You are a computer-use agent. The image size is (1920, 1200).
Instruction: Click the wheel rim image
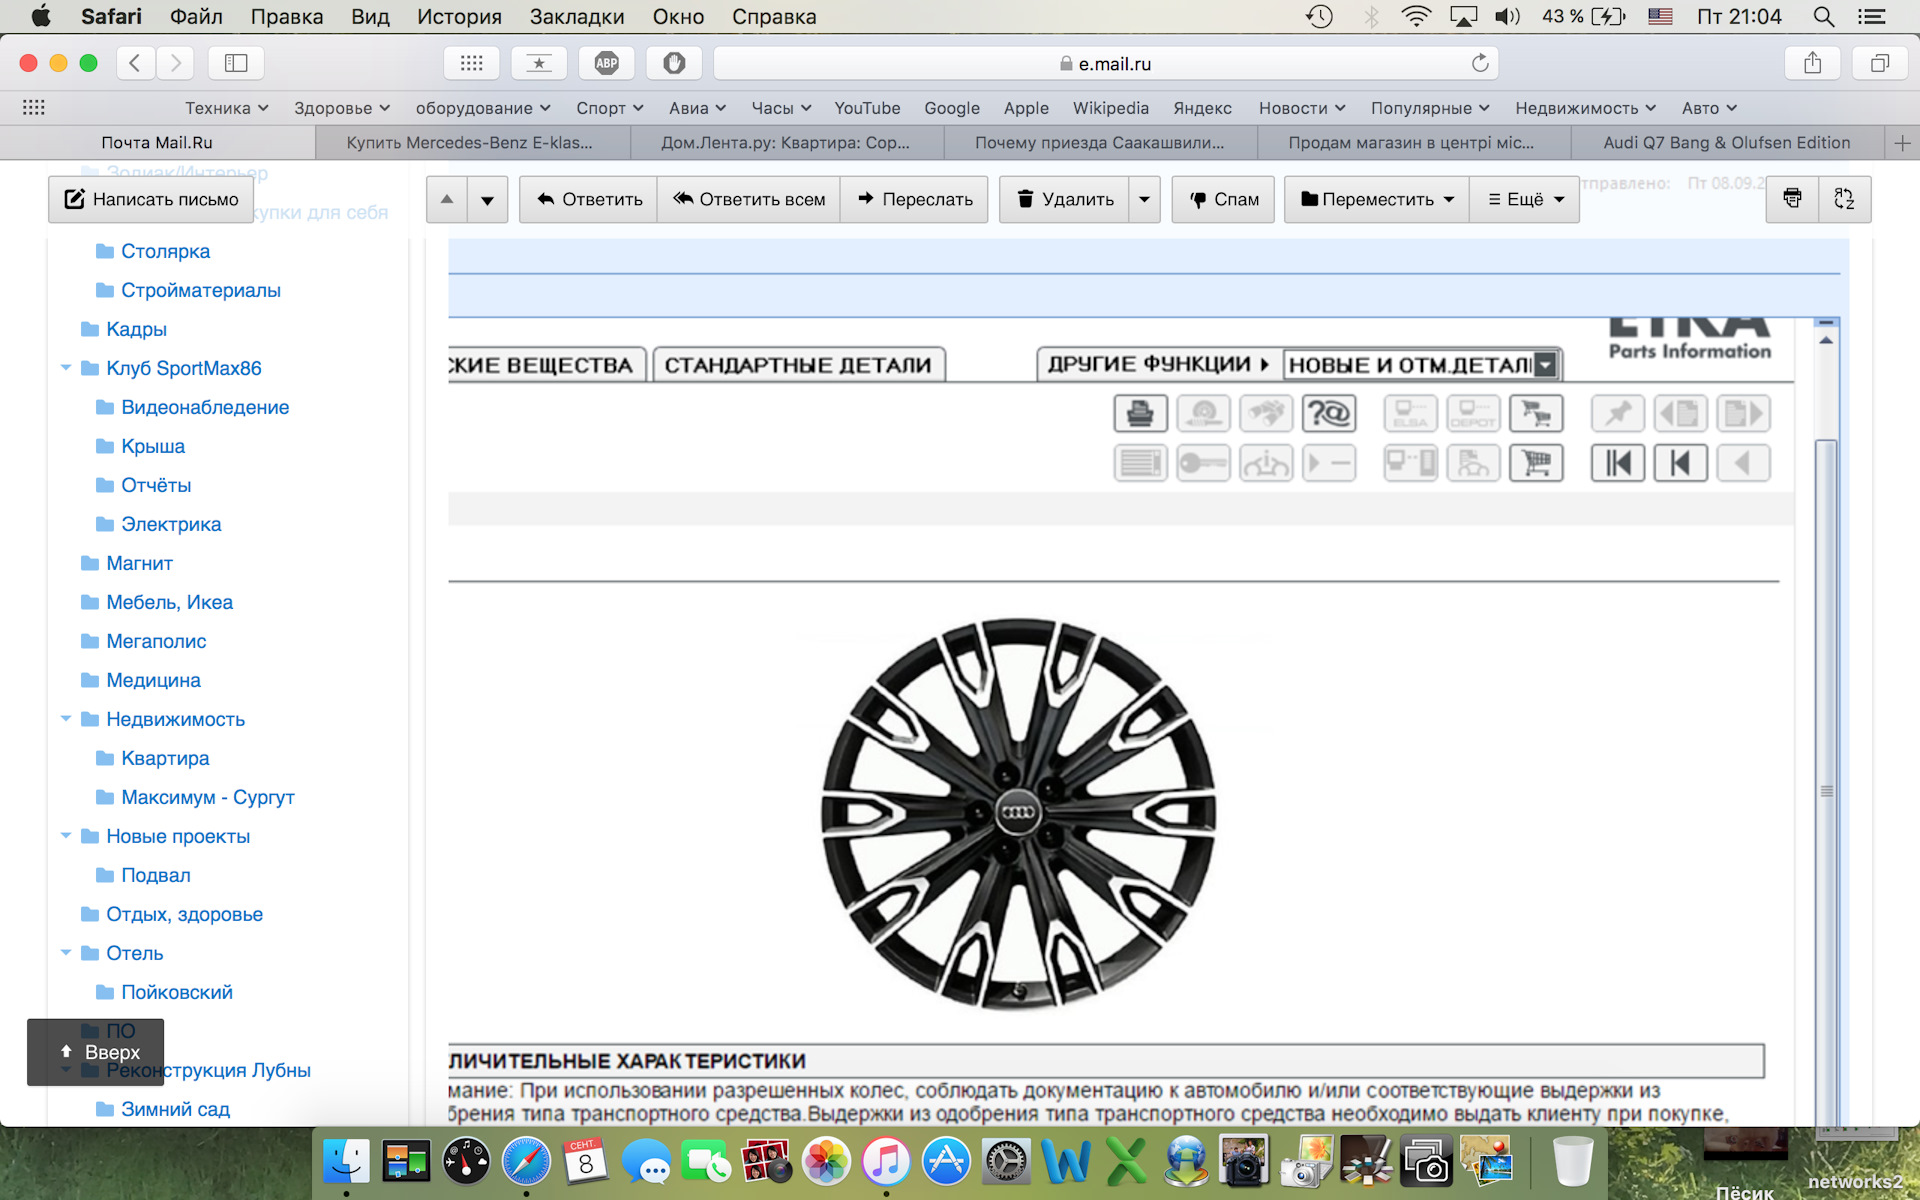1018,812
